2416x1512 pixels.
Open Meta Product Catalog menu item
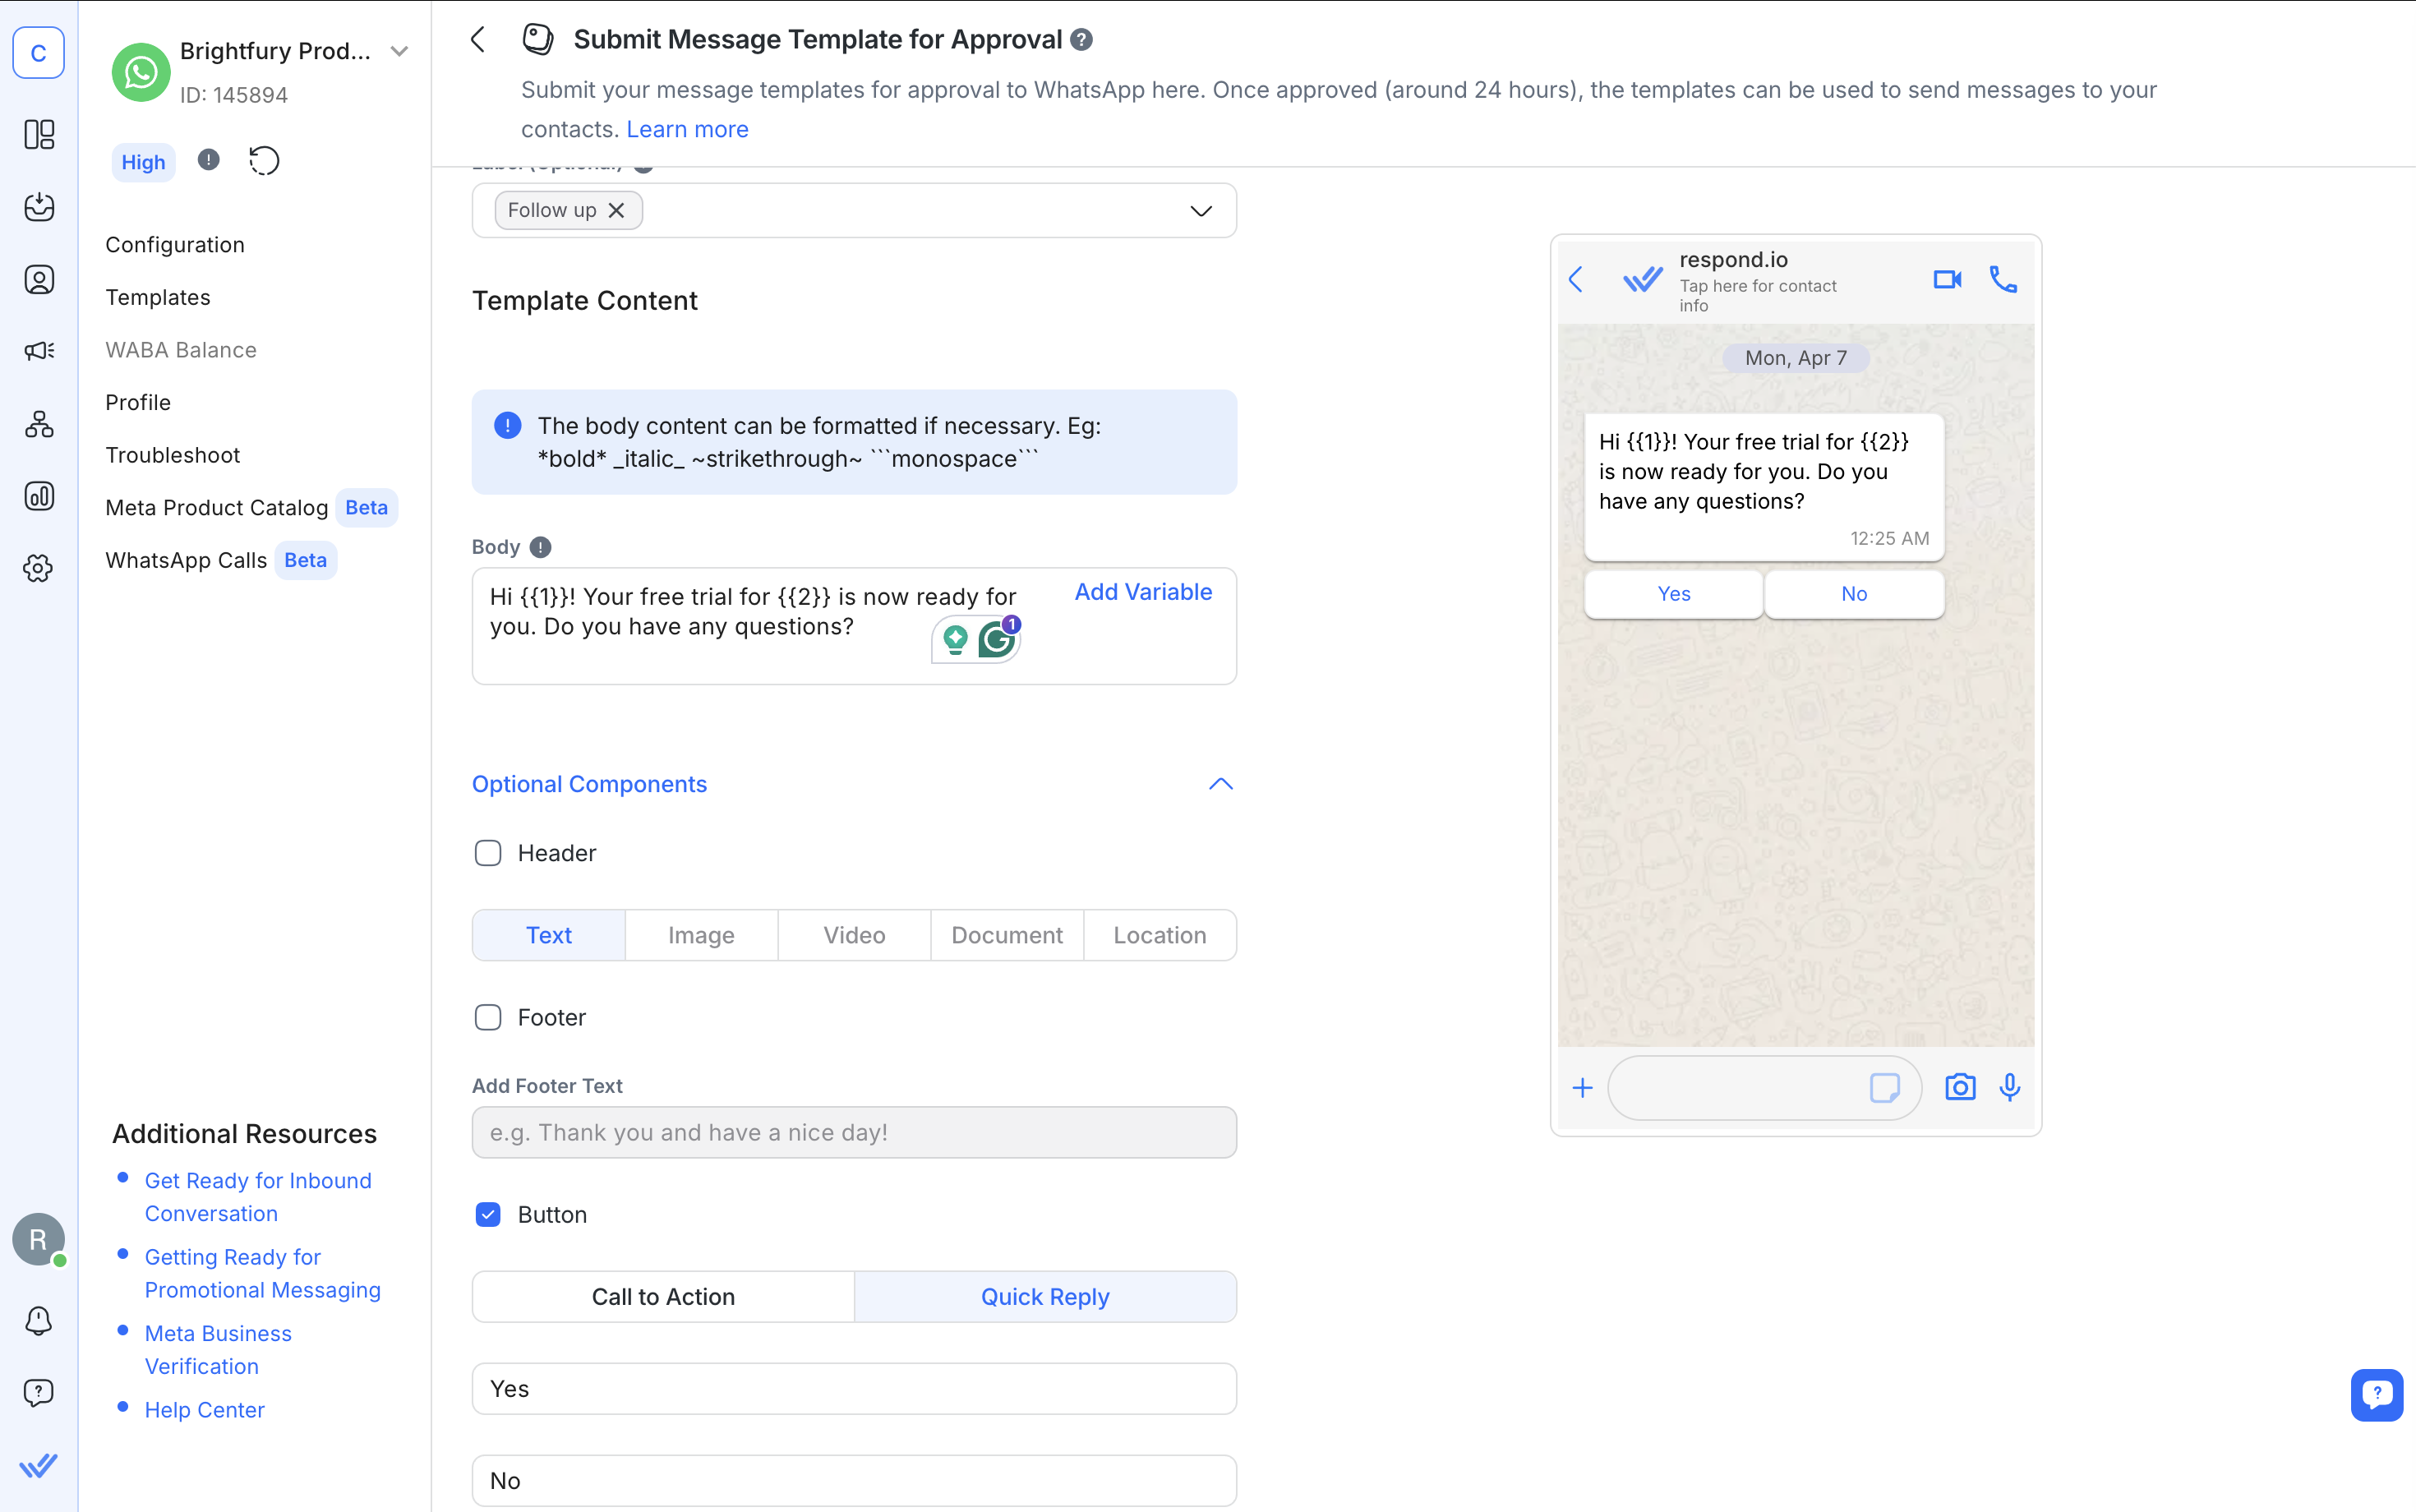pyautogui.click(x=217, y=507)
